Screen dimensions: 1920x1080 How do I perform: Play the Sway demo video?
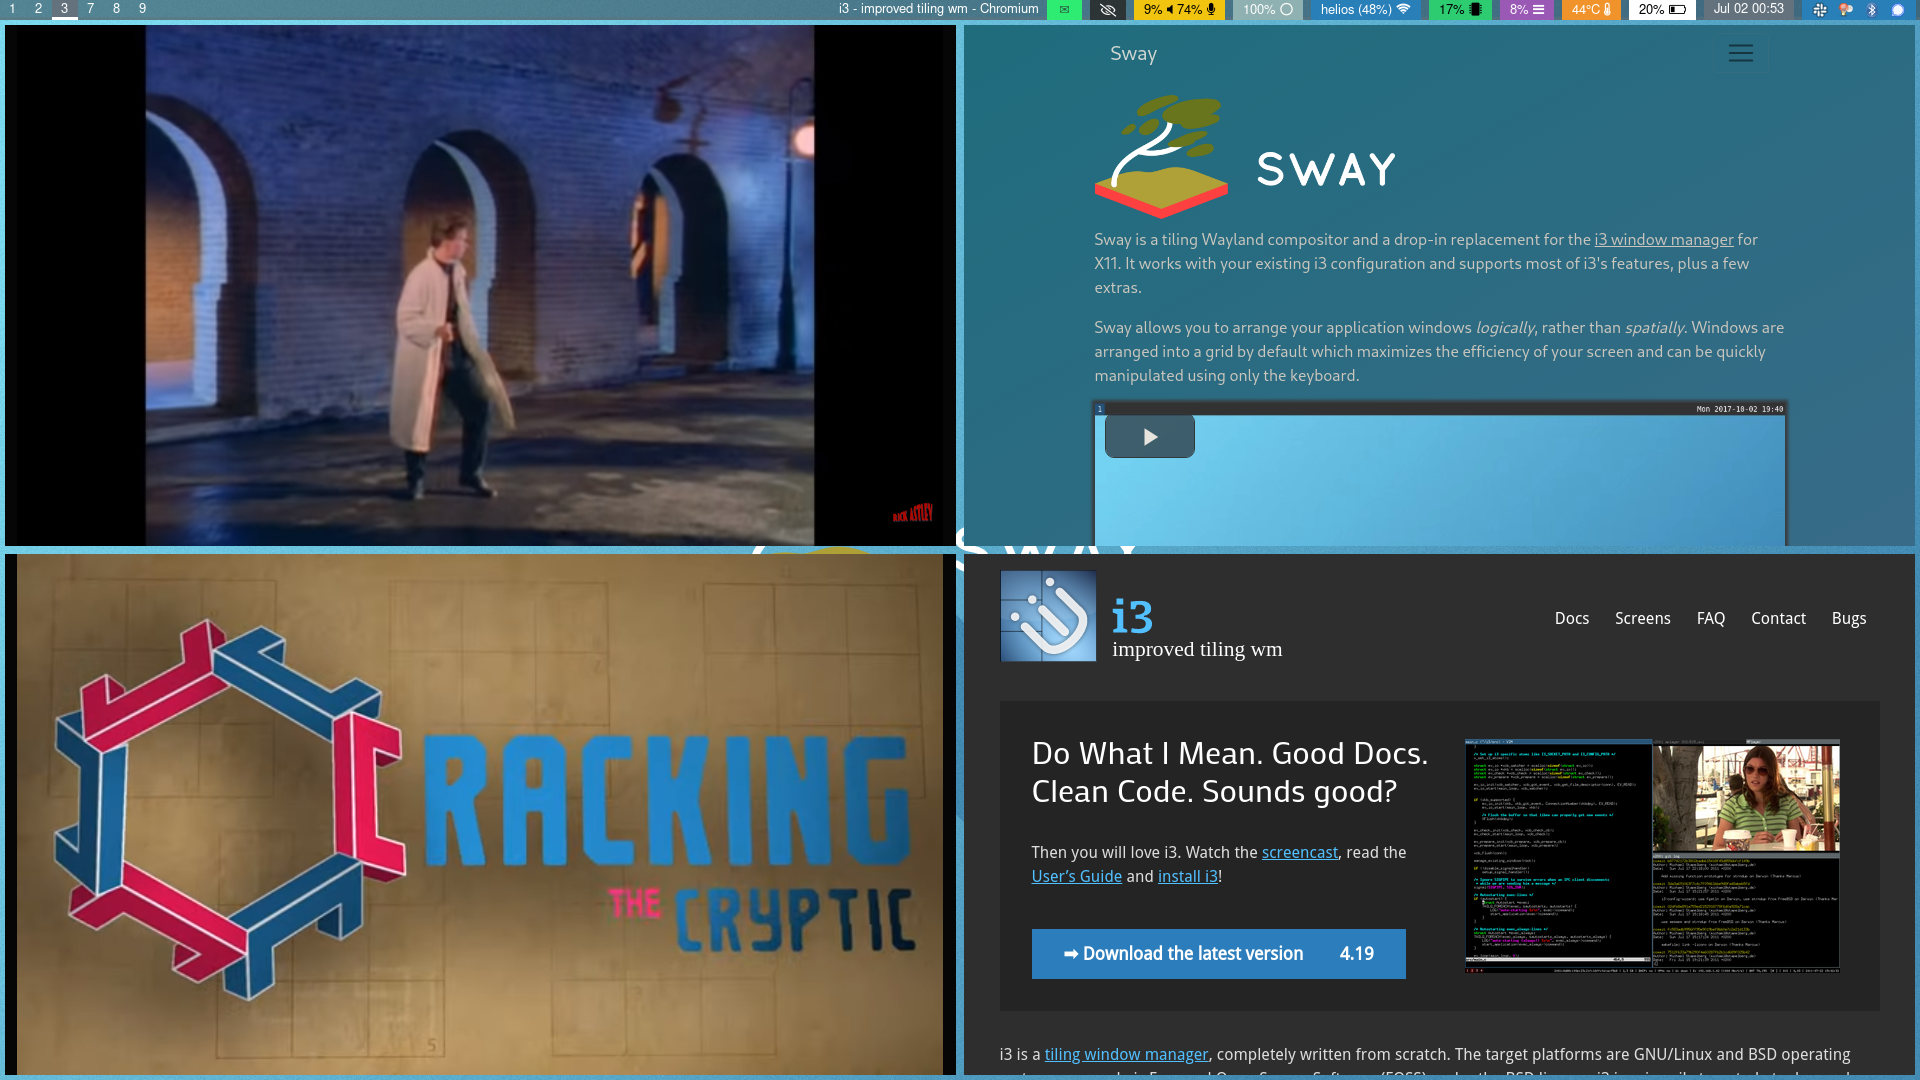1150,437
